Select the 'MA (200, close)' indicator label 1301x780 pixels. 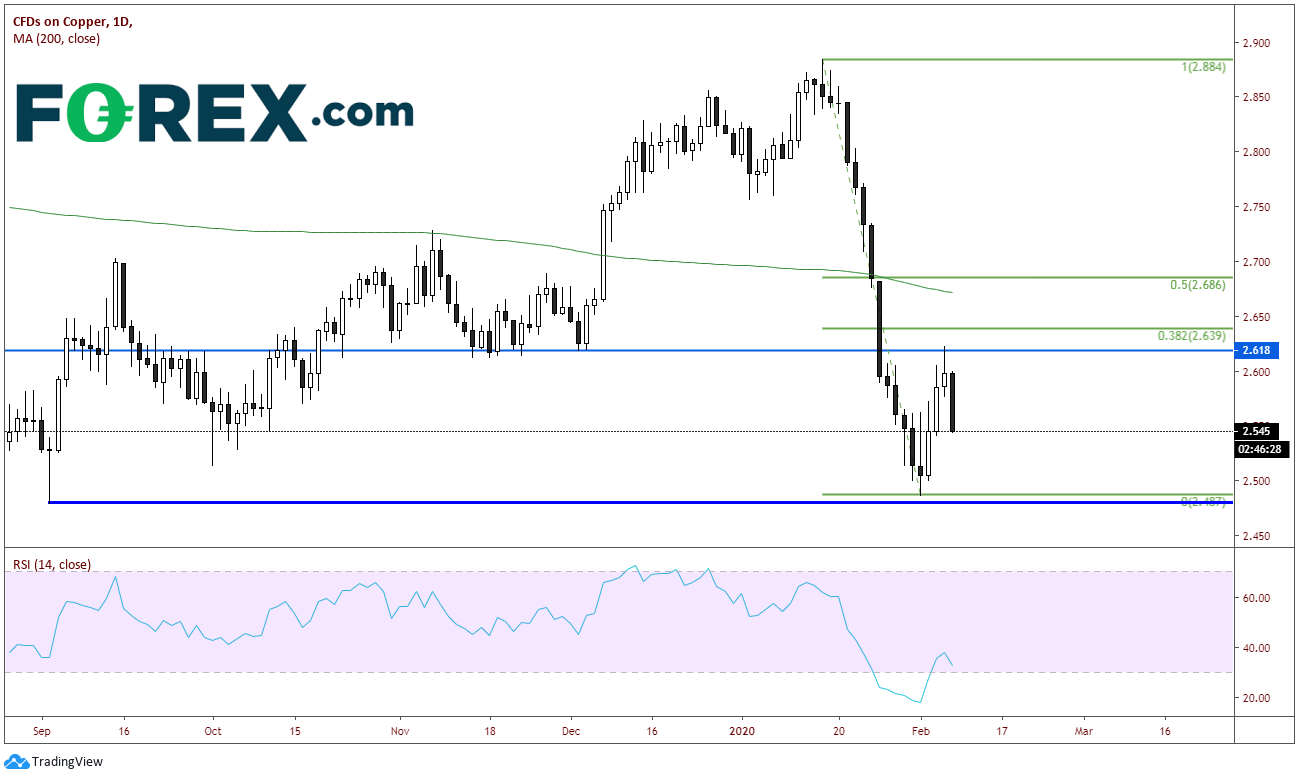pyautogui.click(x=56, y=38)
